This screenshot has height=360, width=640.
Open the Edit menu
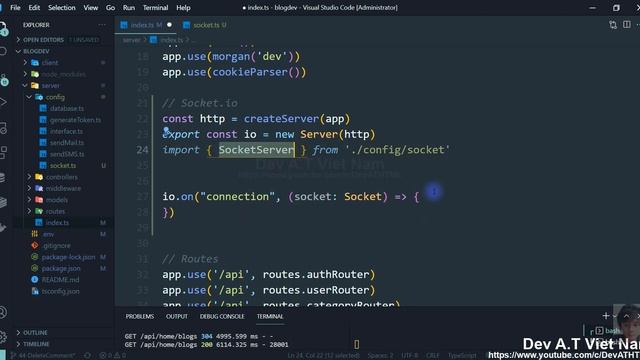point(34,7)
